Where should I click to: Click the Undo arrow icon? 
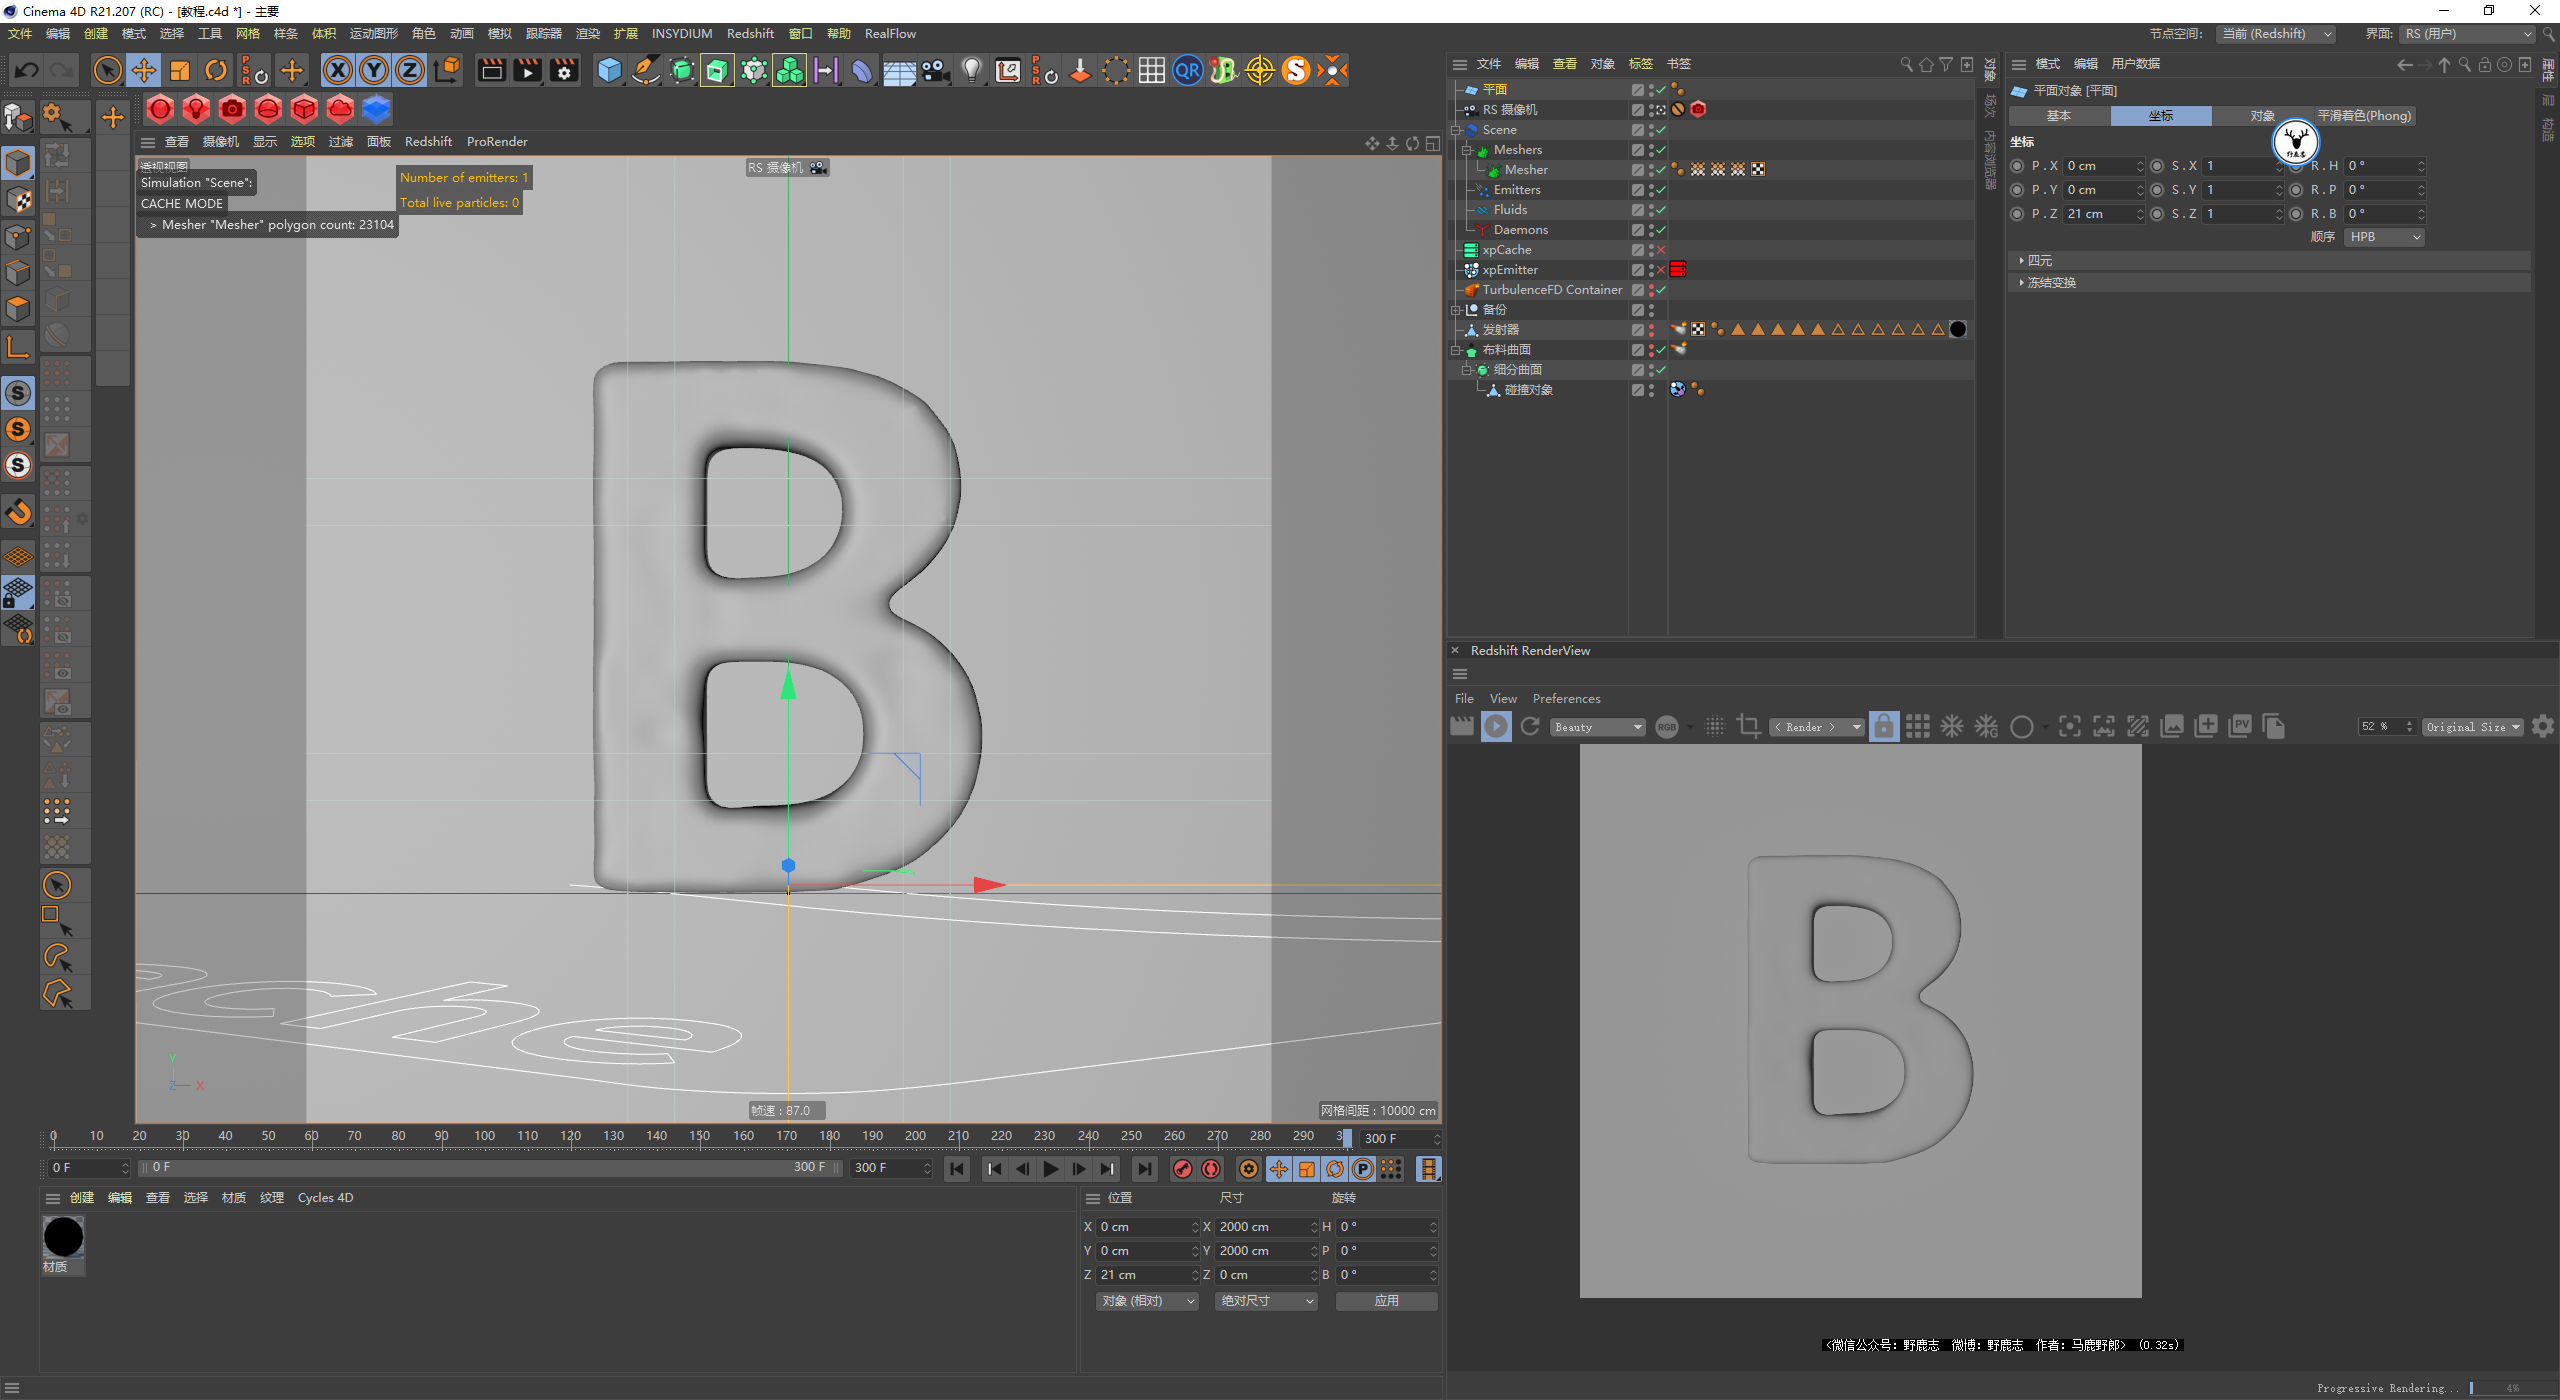click(27, 70)
